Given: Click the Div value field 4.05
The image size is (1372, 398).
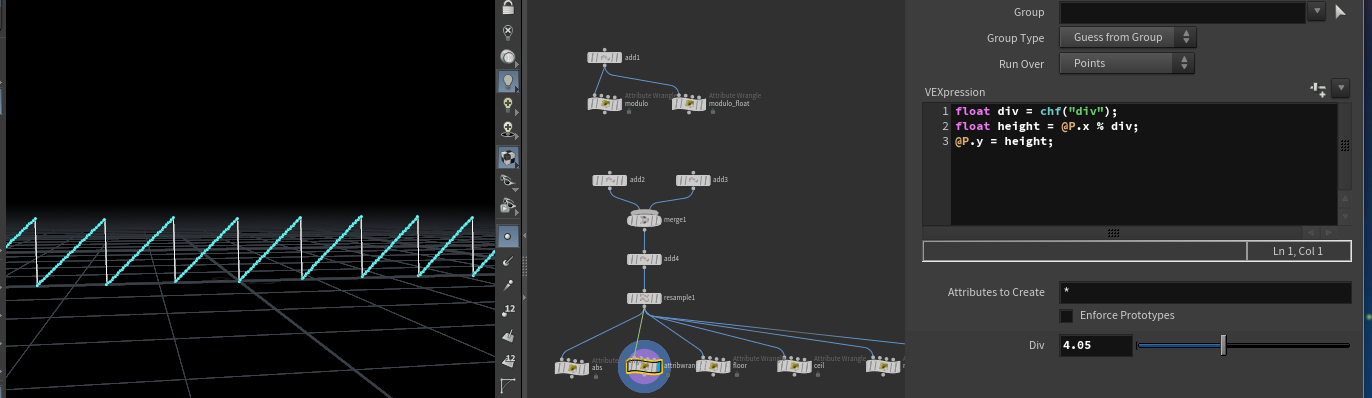Looking at the screenshot, I should coord(1096,345).
